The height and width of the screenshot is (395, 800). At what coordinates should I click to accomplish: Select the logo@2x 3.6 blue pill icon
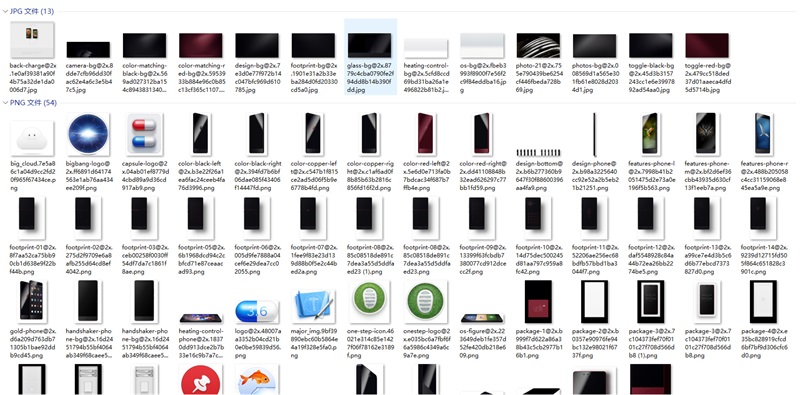coord(257,311)
